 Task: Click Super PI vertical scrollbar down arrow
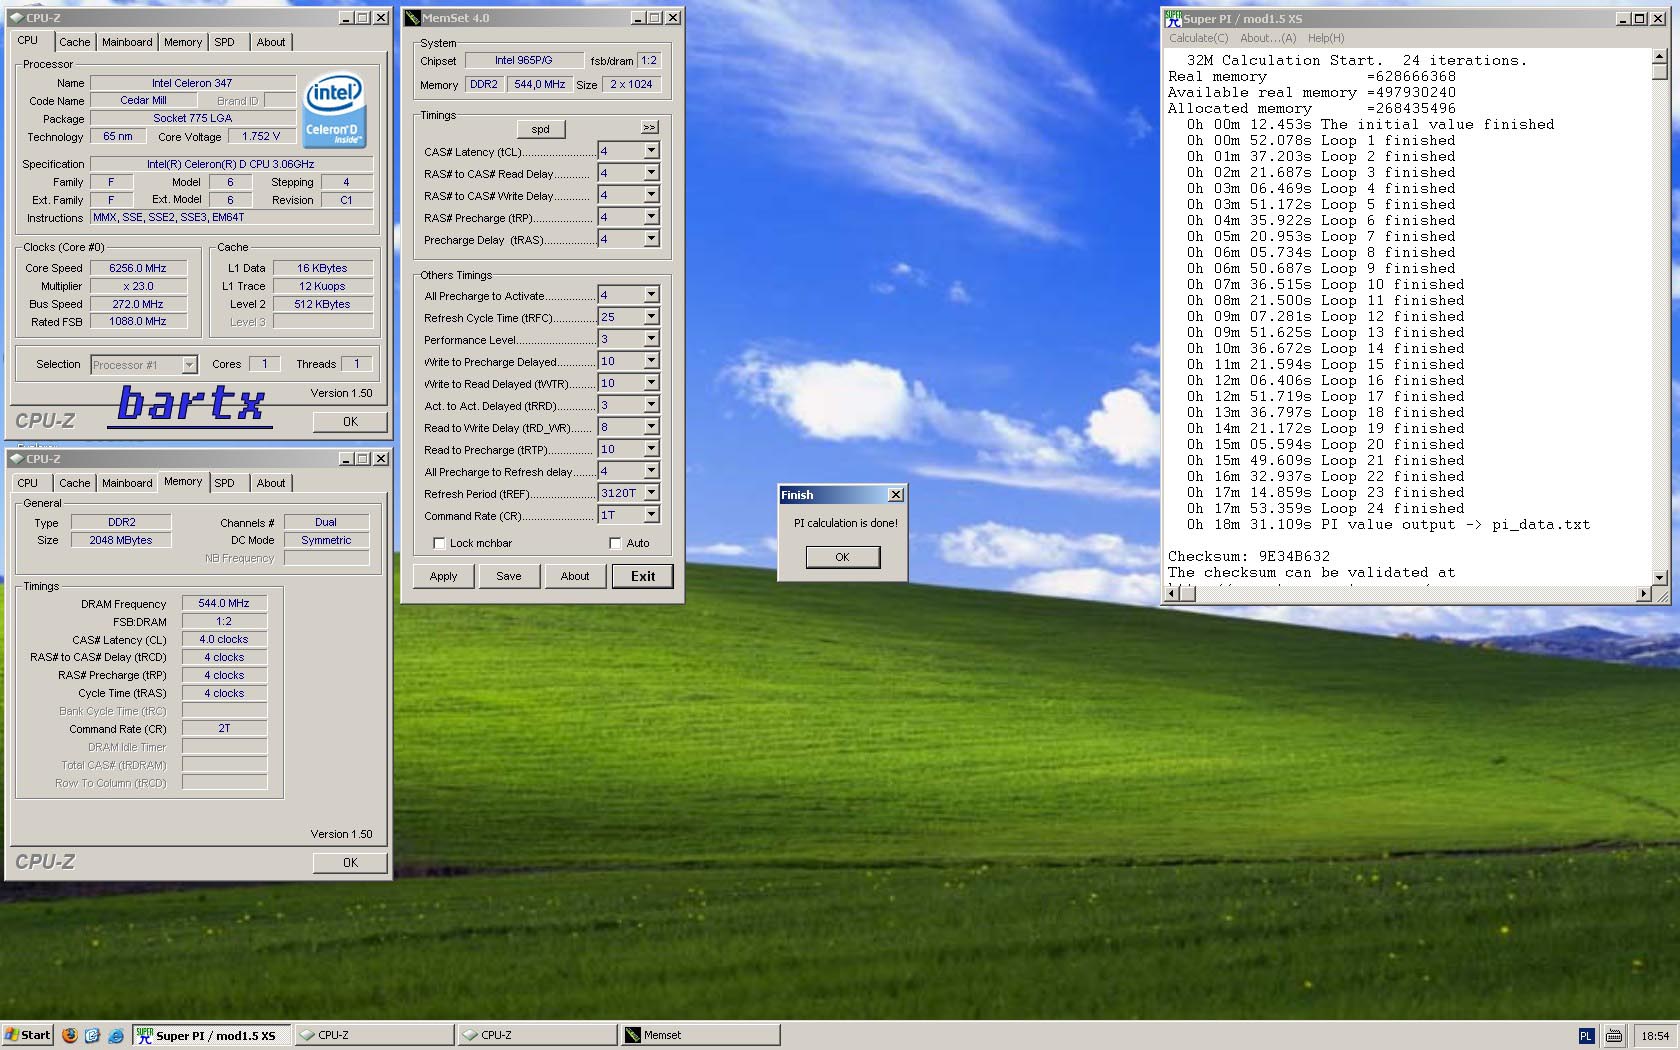coord(1660,577)
